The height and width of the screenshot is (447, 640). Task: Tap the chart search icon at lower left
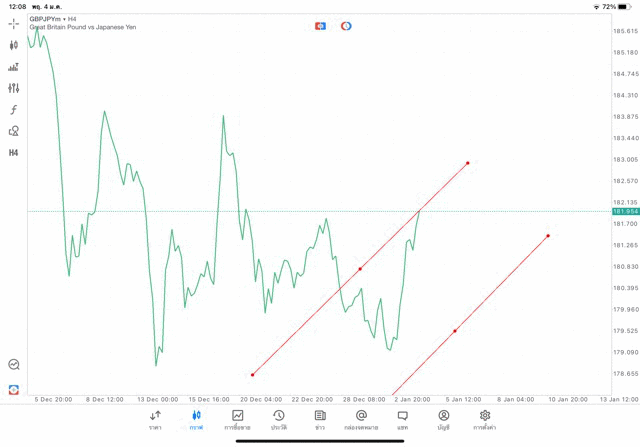14,365
